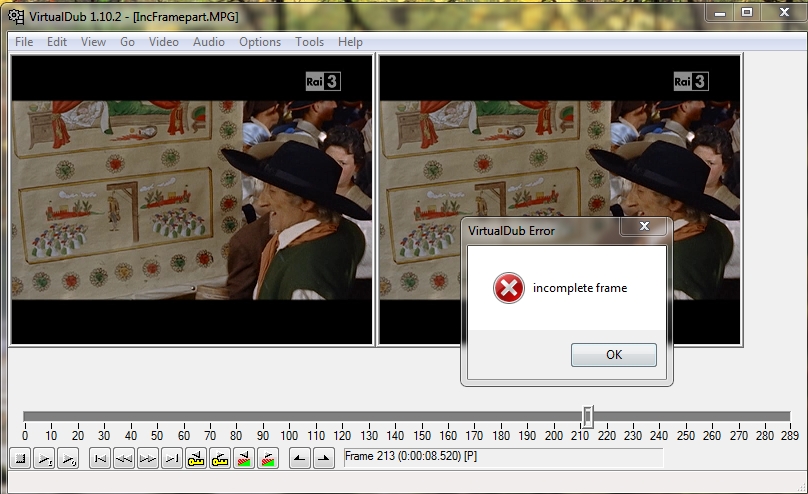Open the File menu

[x=24, y=42]
